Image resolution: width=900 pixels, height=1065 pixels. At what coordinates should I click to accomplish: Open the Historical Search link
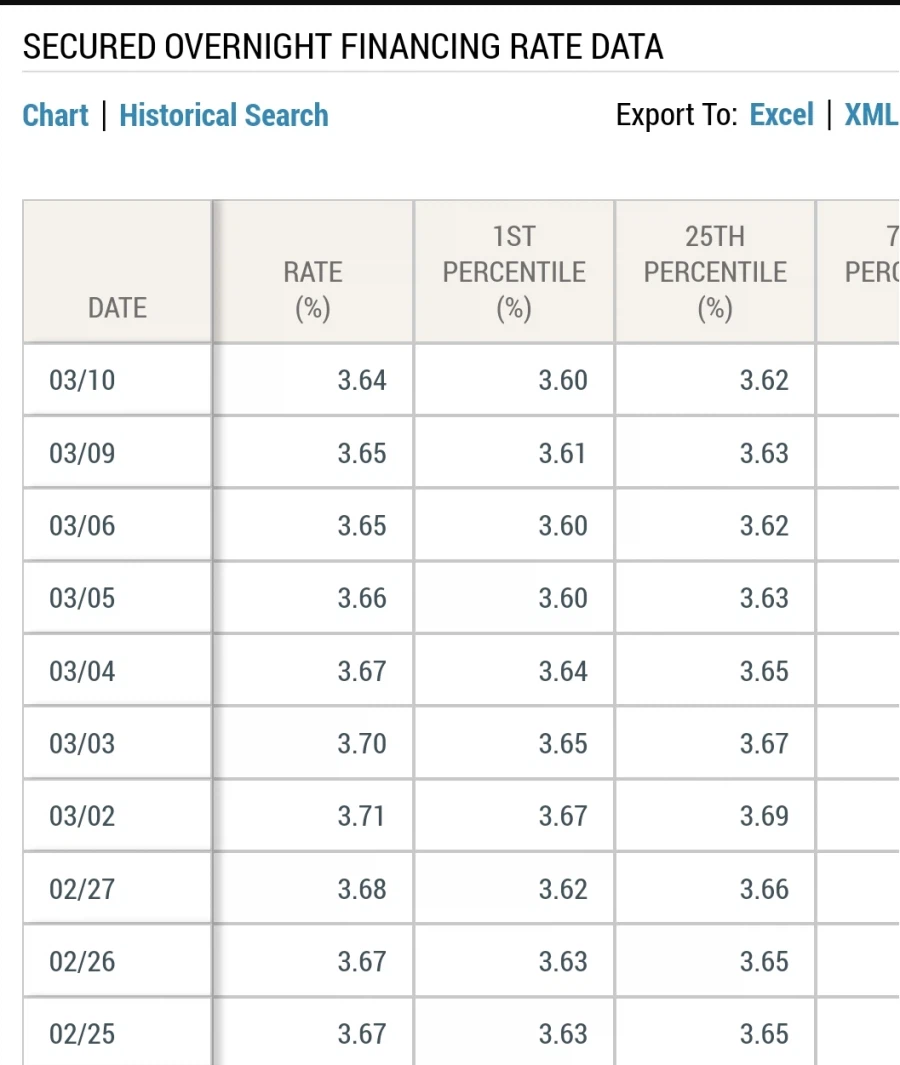(x=223, y=115)
